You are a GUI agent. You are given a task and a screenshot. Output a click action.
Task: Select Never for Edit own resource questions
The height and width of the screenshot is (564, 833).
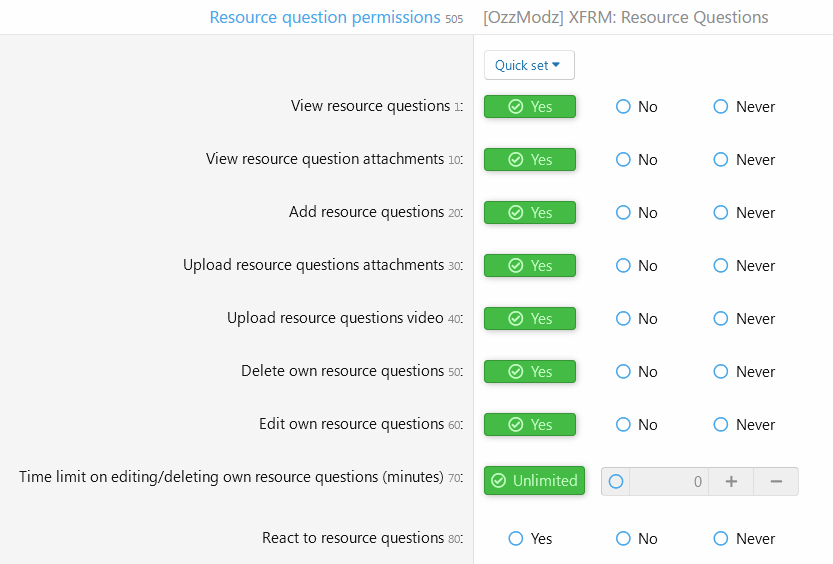[x=744, y=425]
